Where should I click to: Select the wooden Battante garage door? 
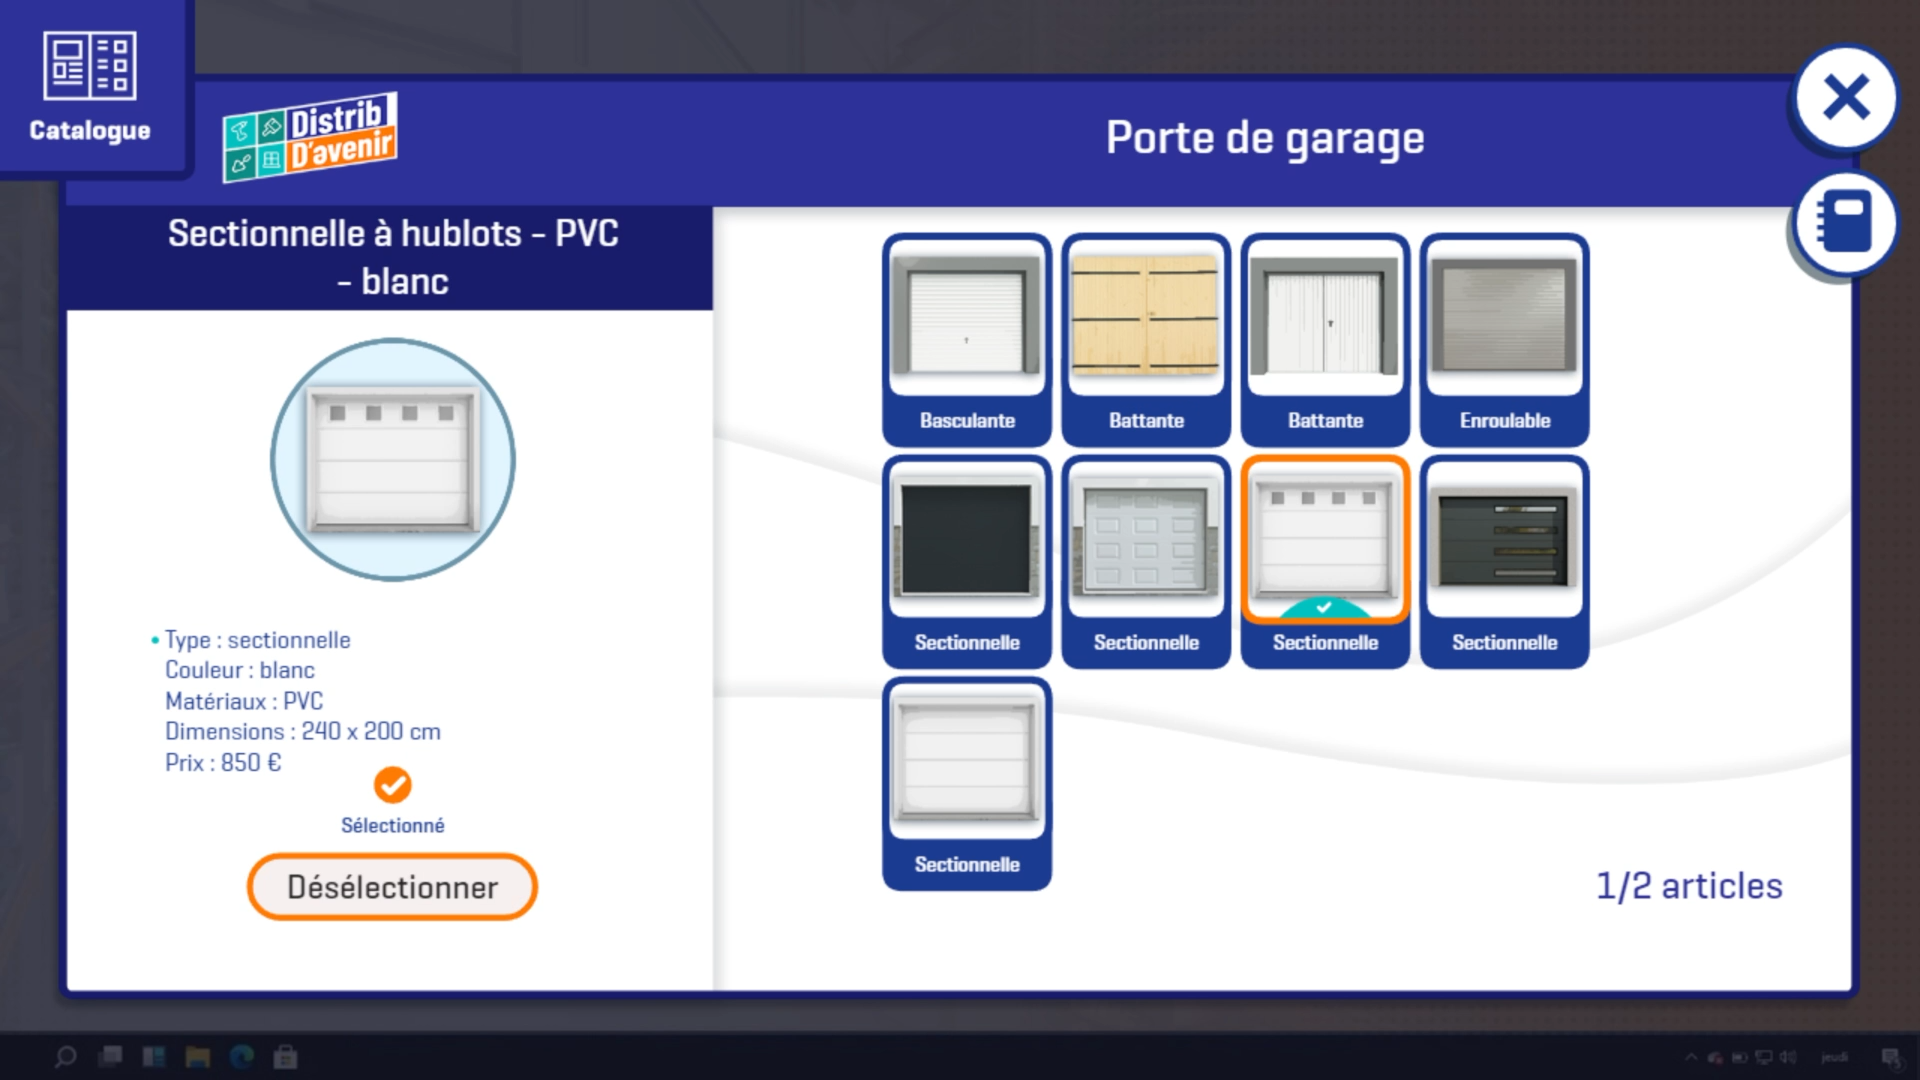click(1145, 340)
